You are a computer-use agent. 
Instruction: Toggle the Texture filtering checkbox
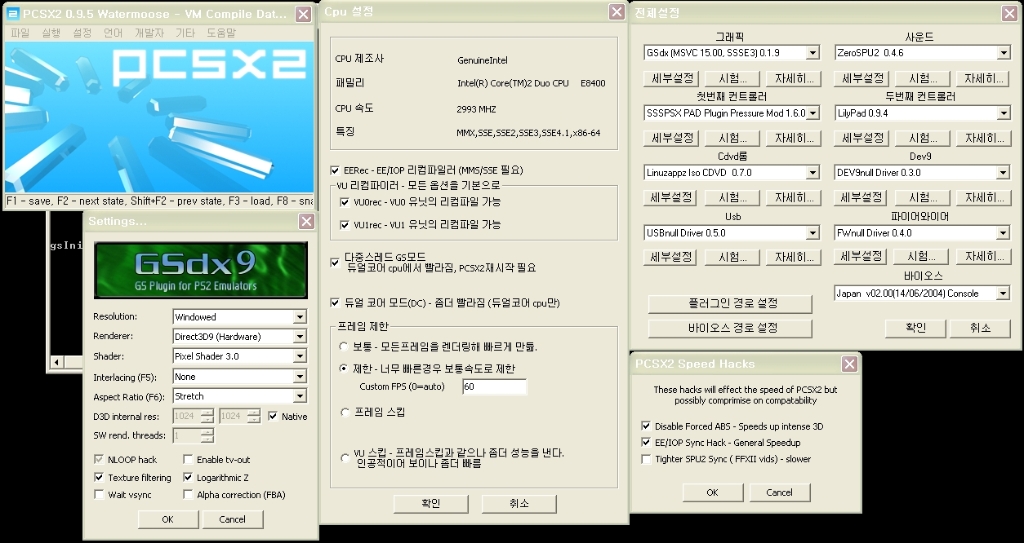(x=100, y=478)
